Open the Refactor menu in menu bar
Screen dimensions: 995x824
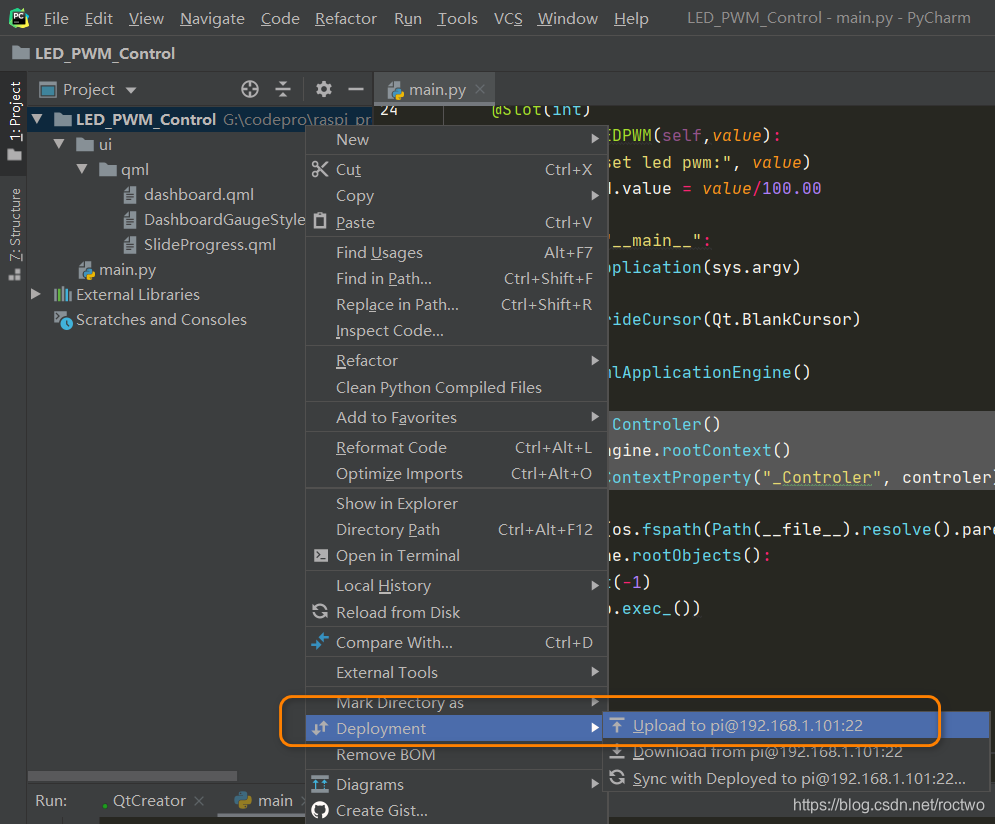tap(345, 18)
